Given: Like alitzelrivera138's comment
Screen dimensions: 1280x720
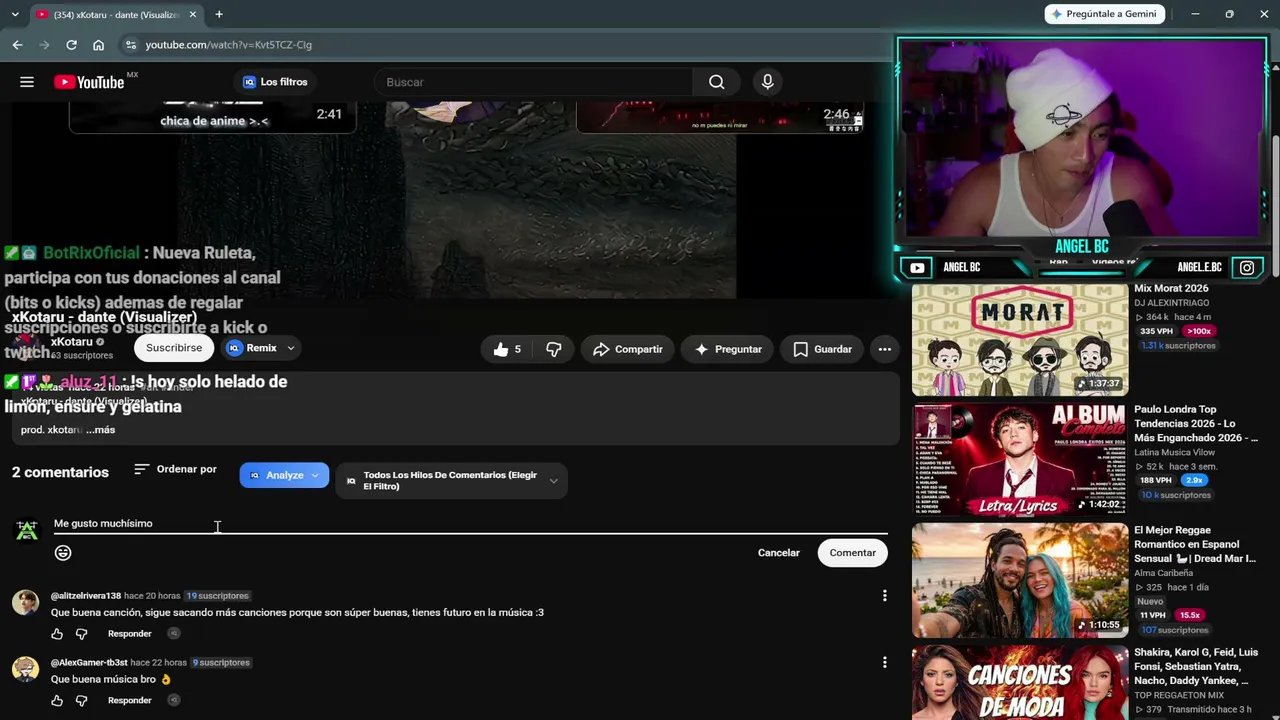Looking at the screenshot, I should pos(57,634).
